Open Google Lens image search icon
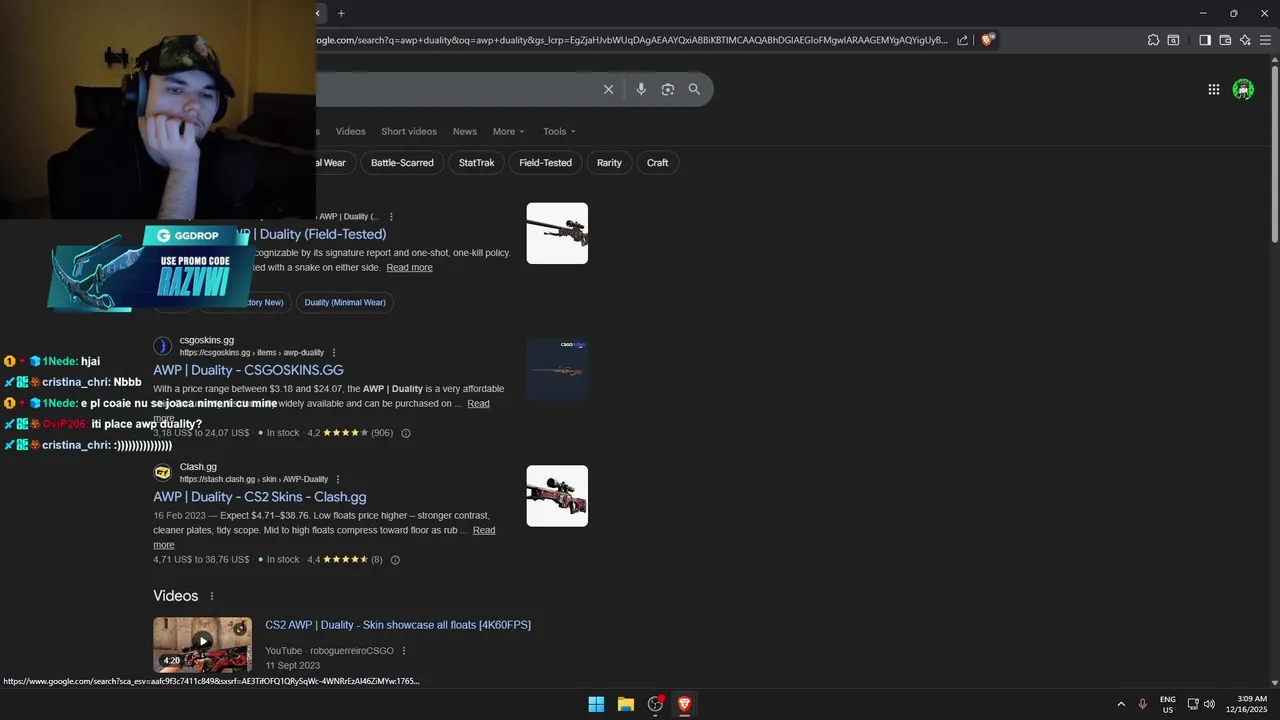 click(x=668, y=89)
